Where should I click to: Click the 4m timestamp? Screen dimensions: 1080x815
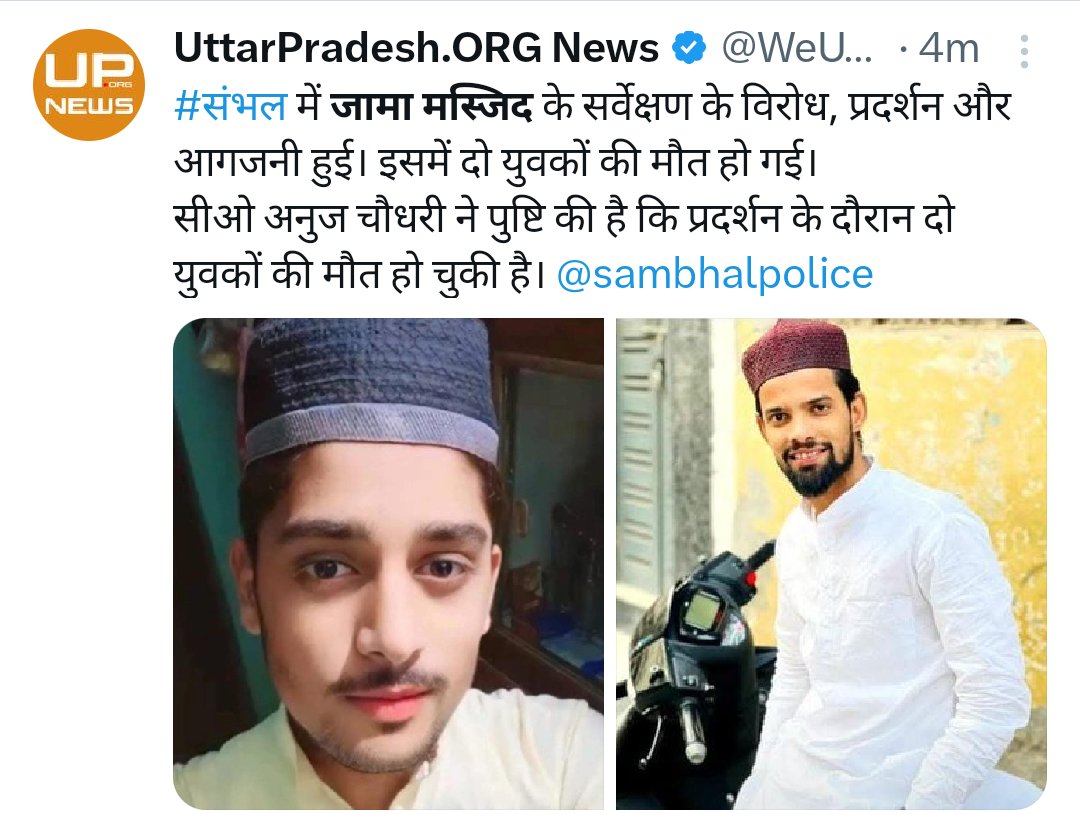pos(949,49)
